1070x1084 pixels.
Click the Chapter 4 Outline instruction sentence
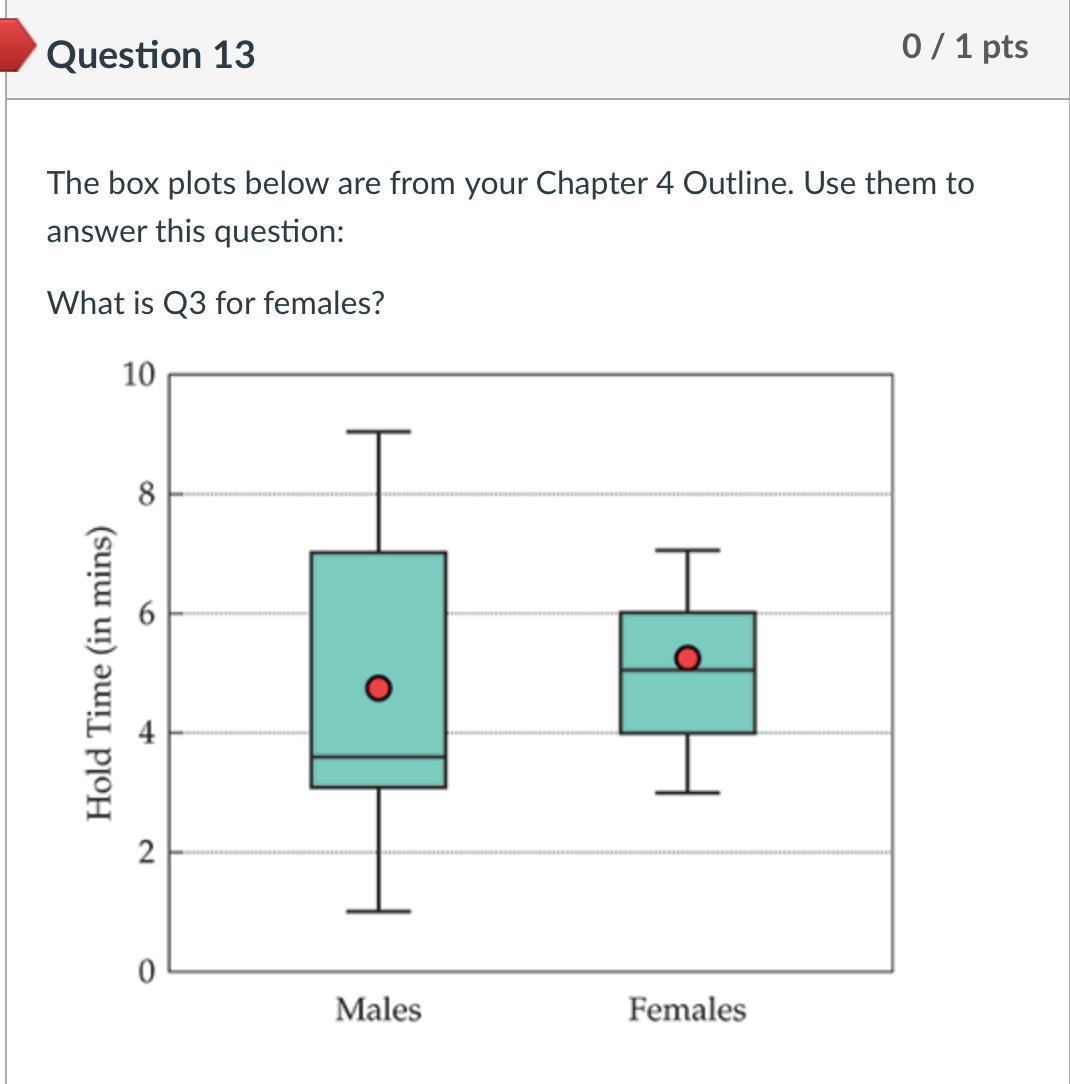(x=510, y=207)
